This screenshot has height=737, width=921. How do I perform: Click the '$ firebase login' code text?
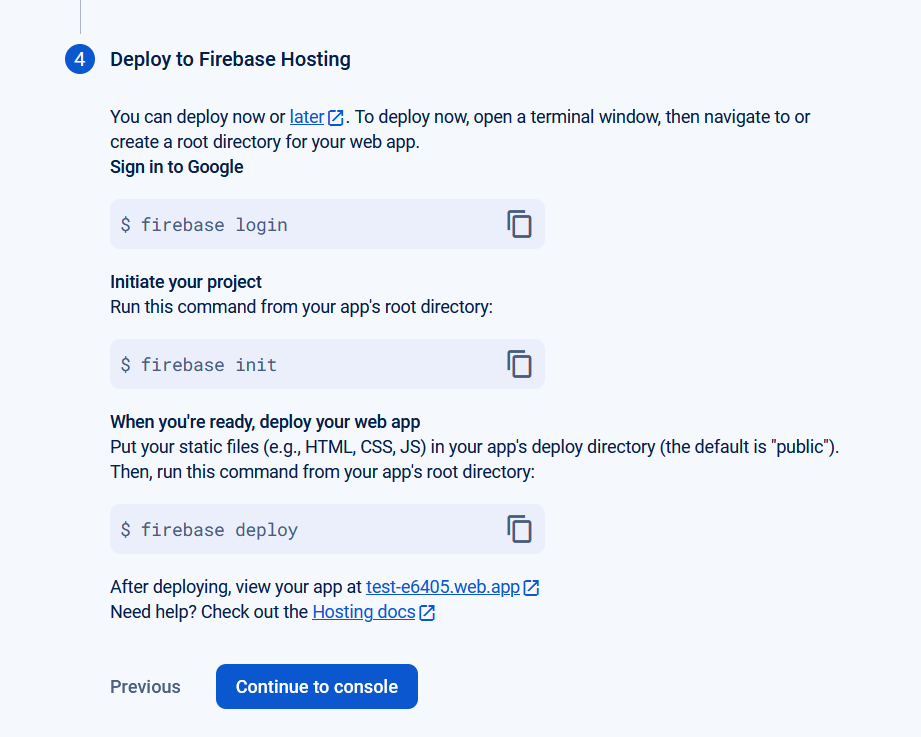pos(204,225)
